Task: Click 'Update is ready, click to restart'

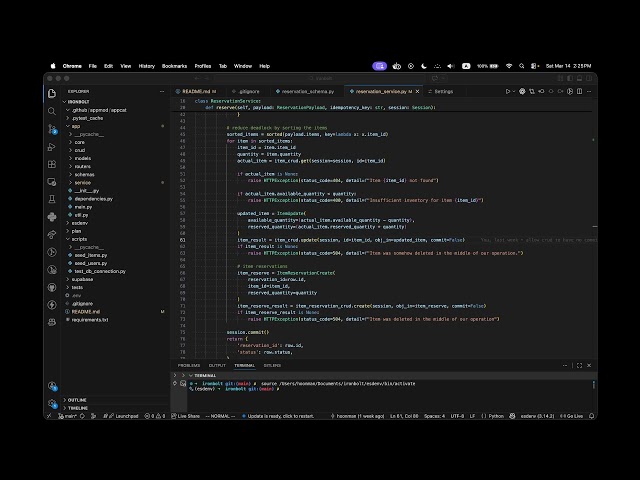Action: pos(278,416)
